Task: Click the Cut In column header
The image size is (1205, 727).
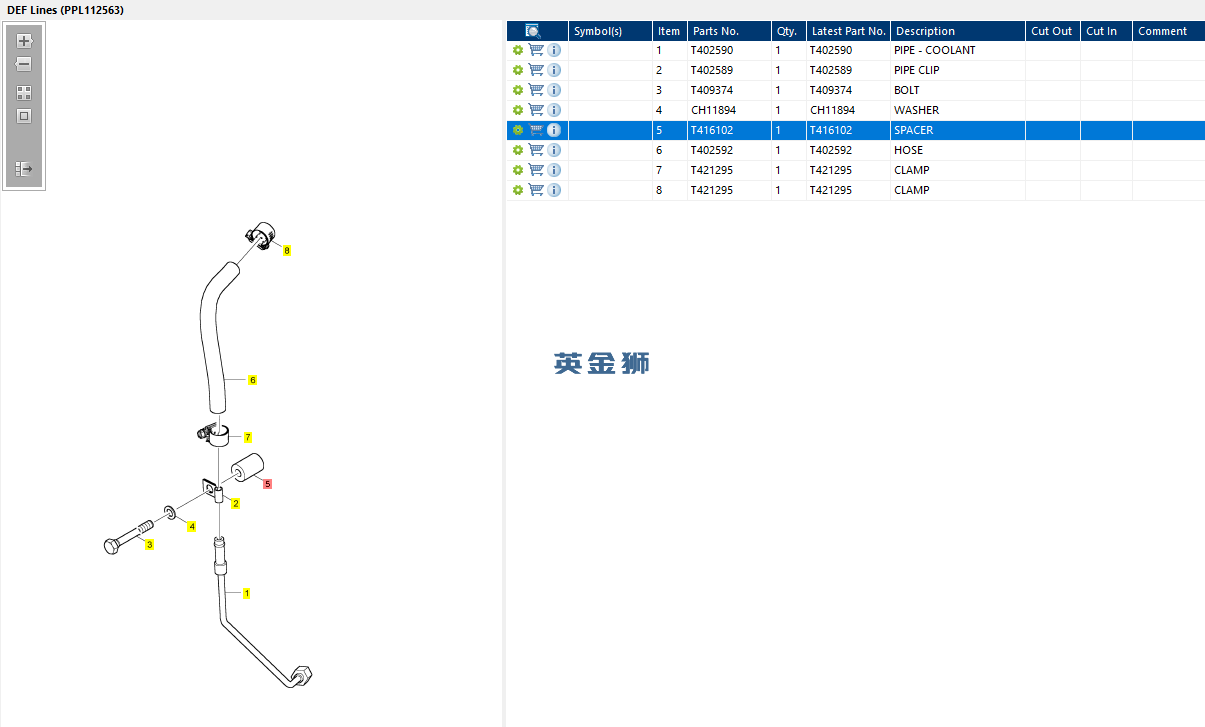Action: tap(1106, 31)
